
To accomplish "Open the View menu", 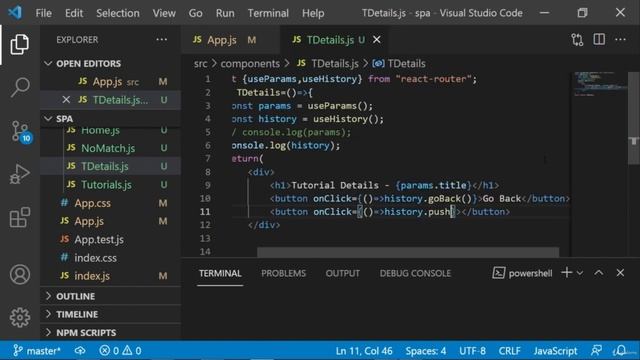I will pyautogui.click(x=164, y=13).
